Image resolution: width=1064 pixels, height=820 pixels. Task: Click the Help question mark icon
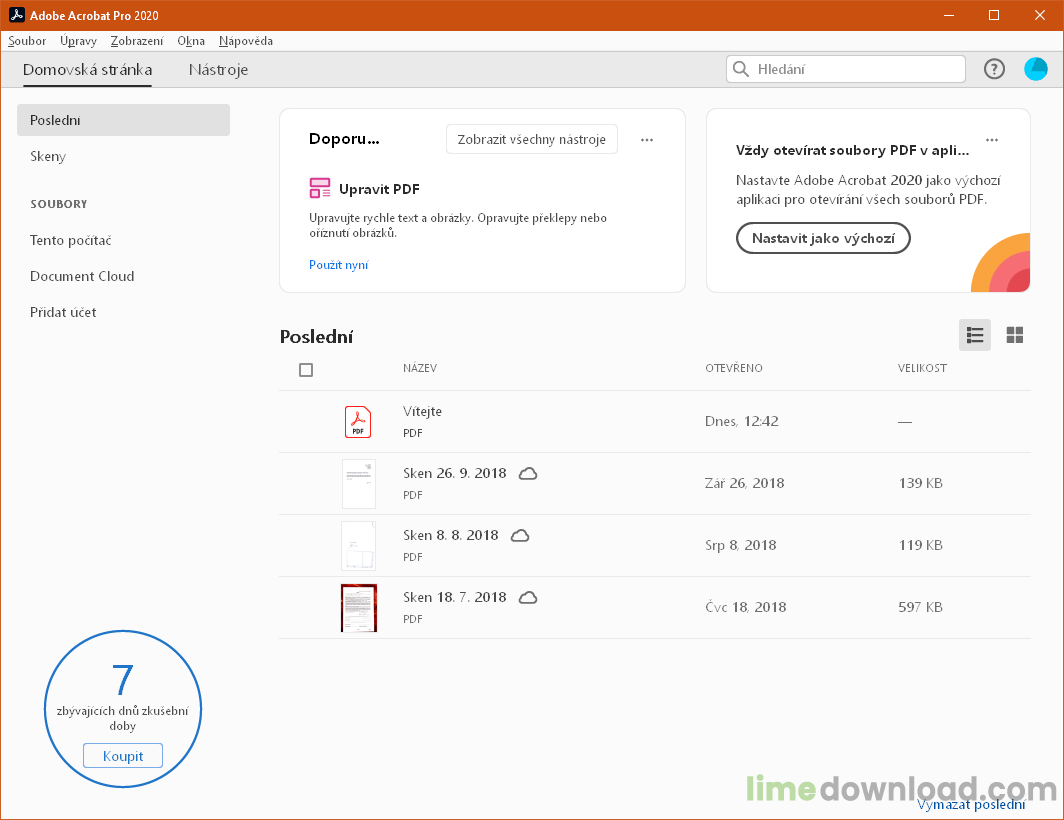click(993, 69)
